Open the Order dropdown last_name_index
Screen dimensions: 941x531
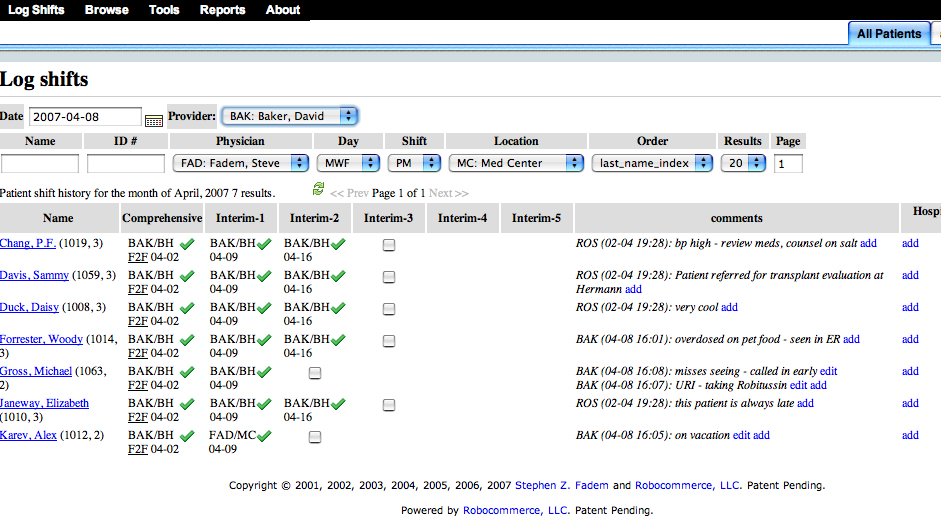click(x=652, y=163)
